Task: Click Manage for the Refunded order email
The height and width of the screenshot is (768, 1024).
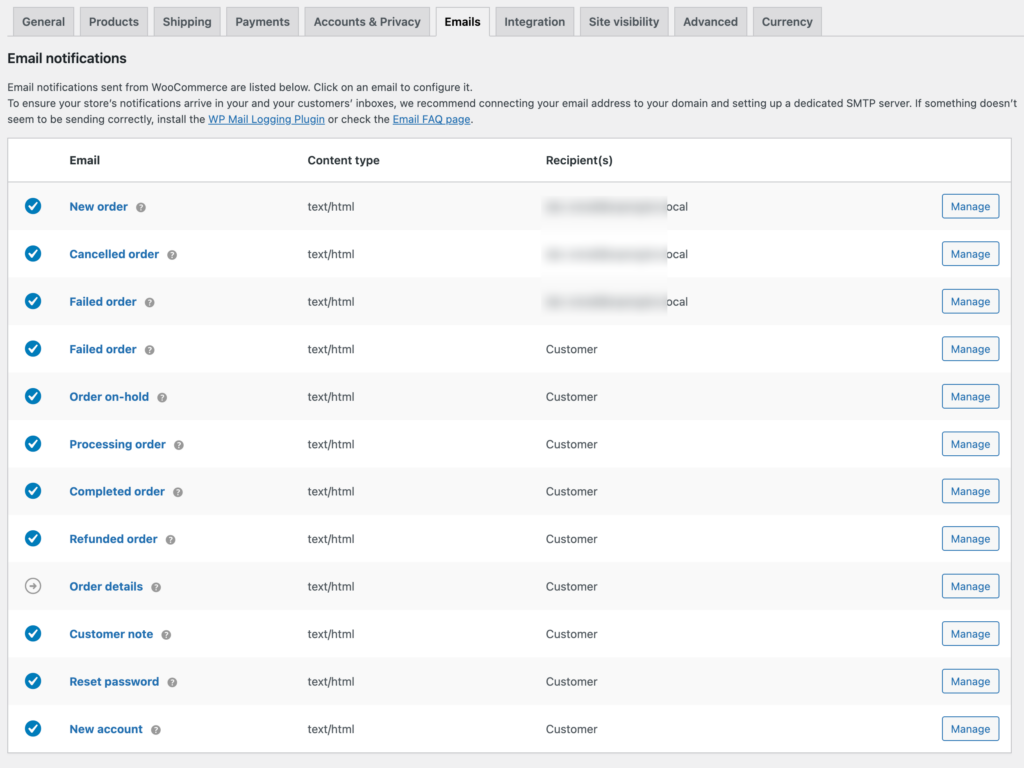Action: point(970,538)
